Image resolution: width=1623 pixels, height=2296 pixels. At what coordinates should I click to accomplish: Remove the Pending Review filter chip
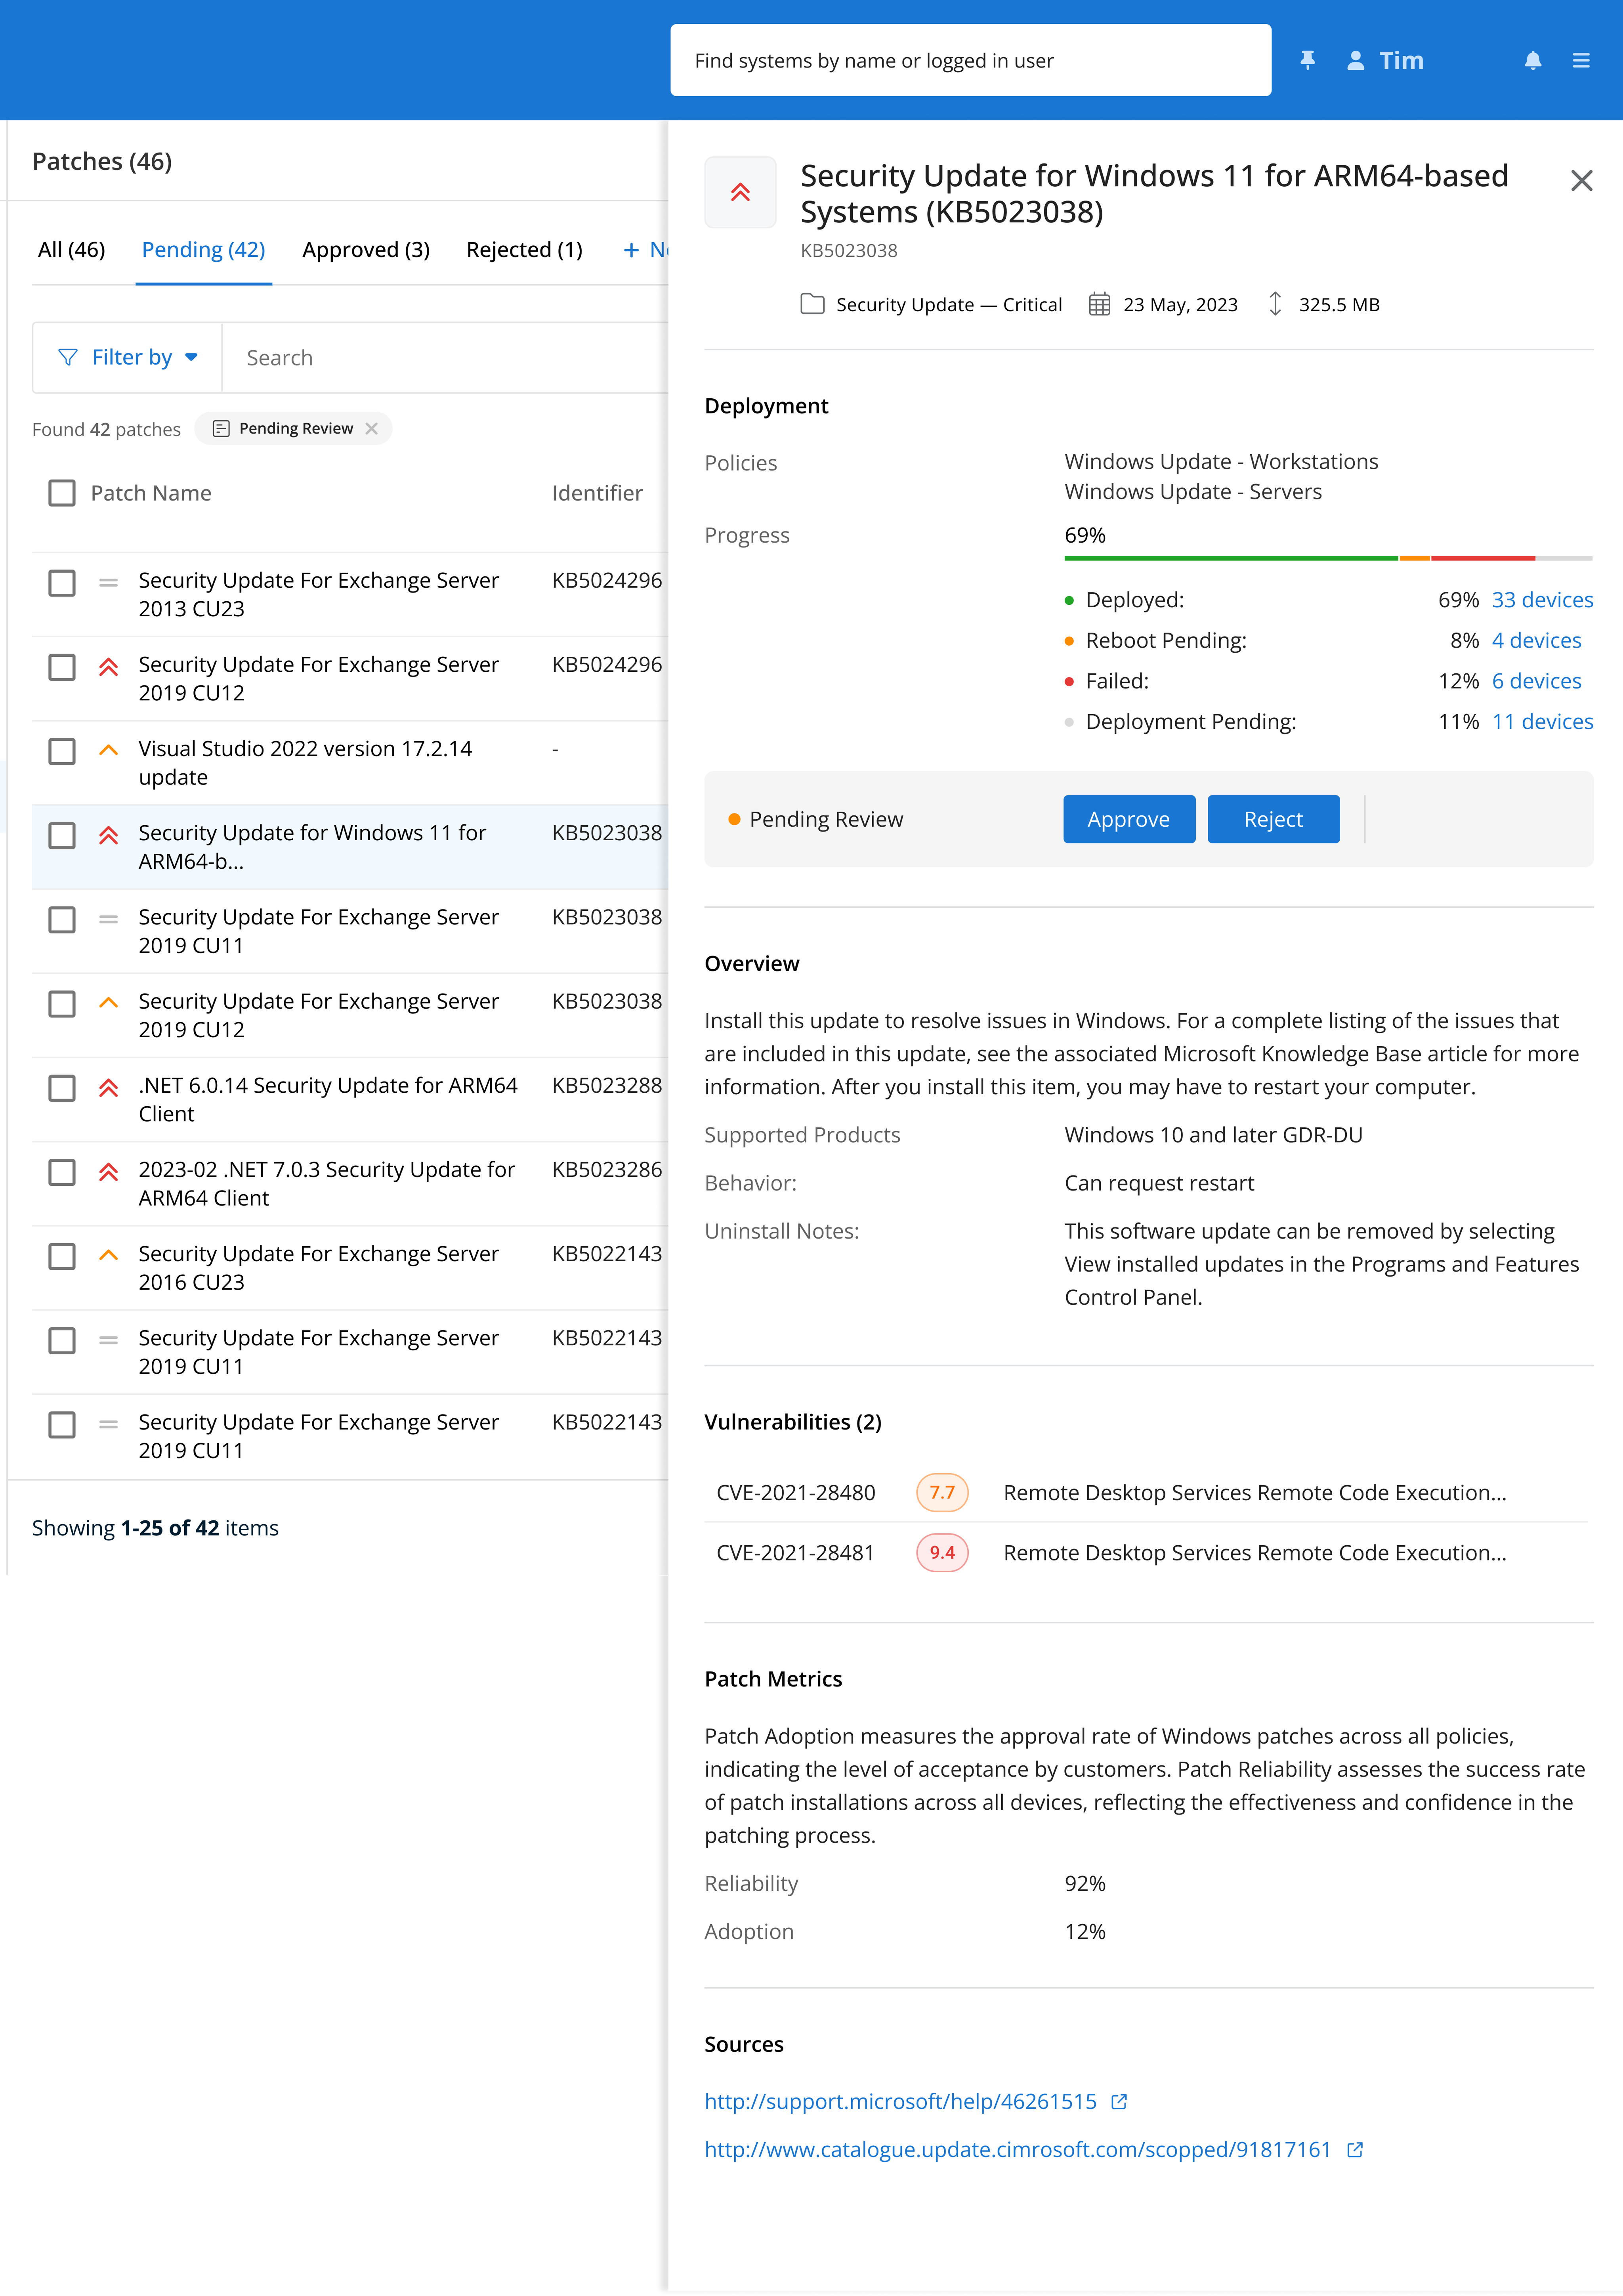[371, 428]
